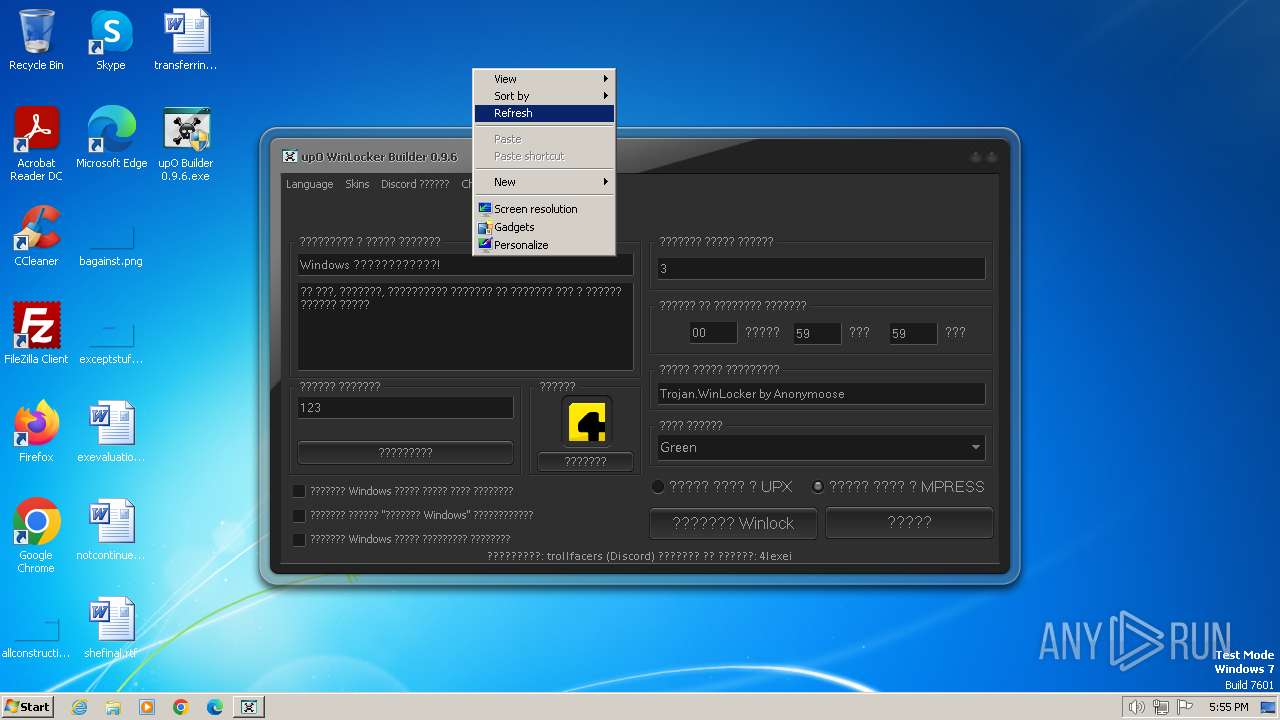The image size is (1280, 720).
Task: Click the volume speaker tray icon
Action: [x=1137, y=707]
